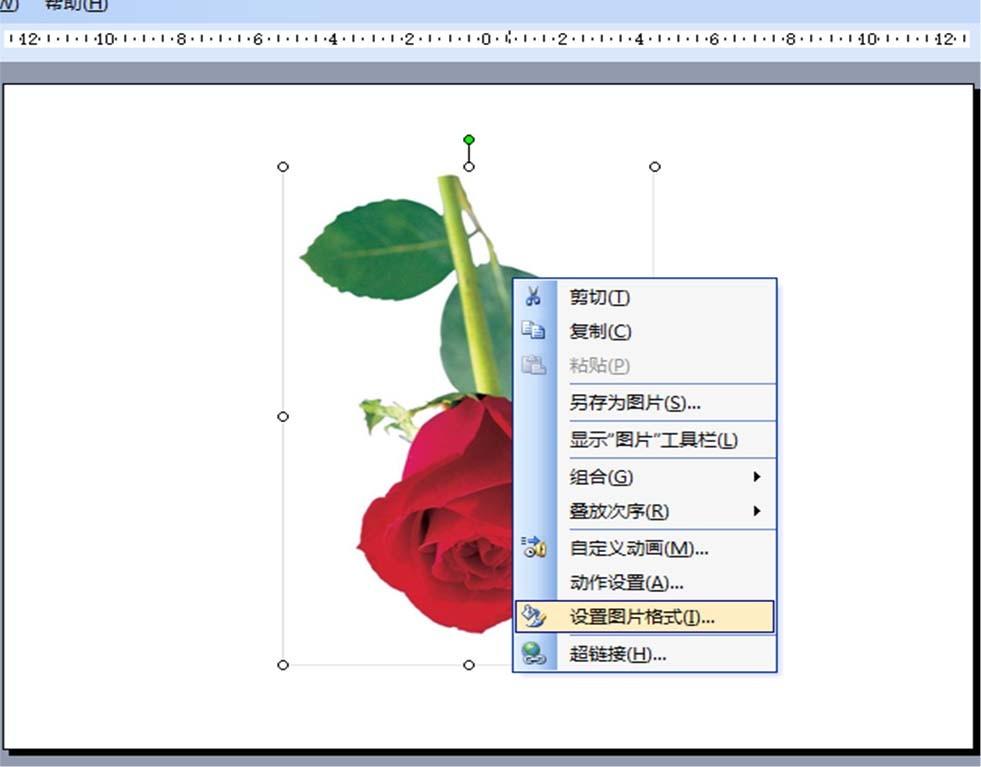
Task: Click the scissors Cut icon
Action: [x=534, y=296]
